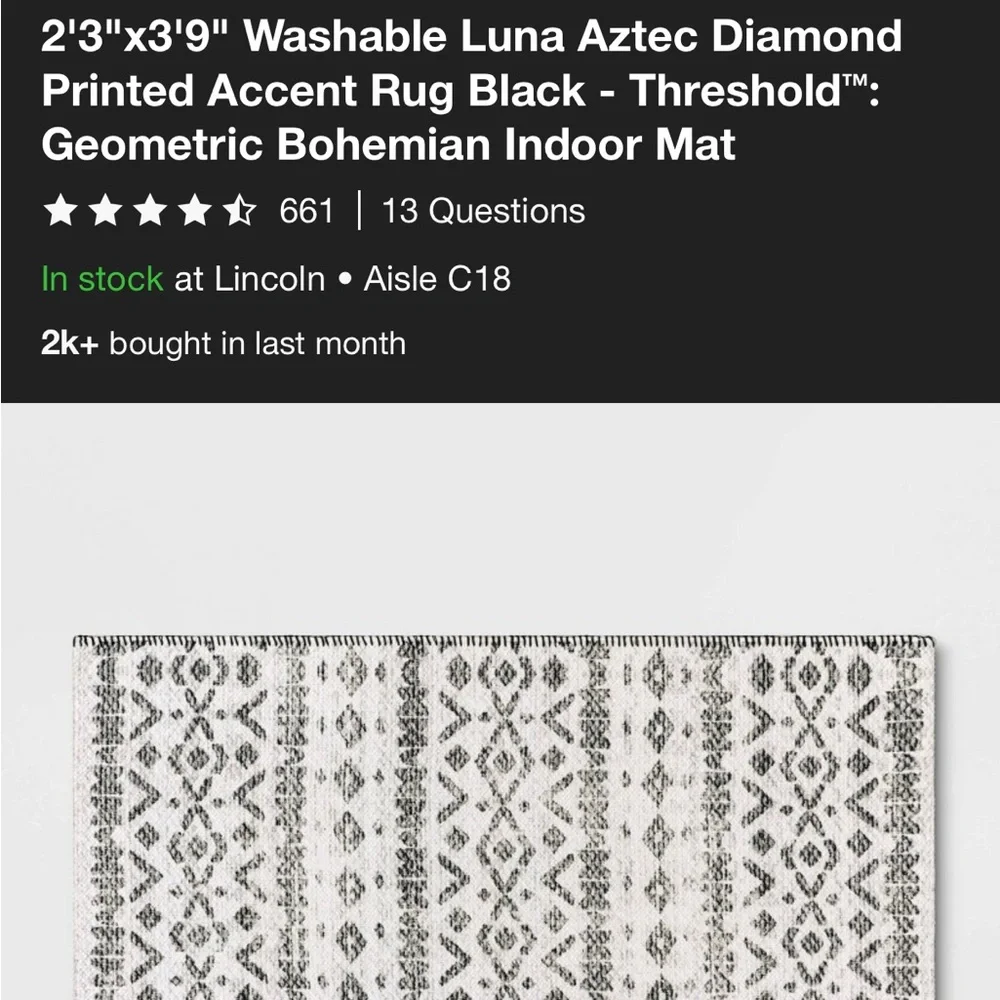Screen dimensions: 1000x1000
Task: Open the 661 ratings count
Action: click(x=306, y=211)
